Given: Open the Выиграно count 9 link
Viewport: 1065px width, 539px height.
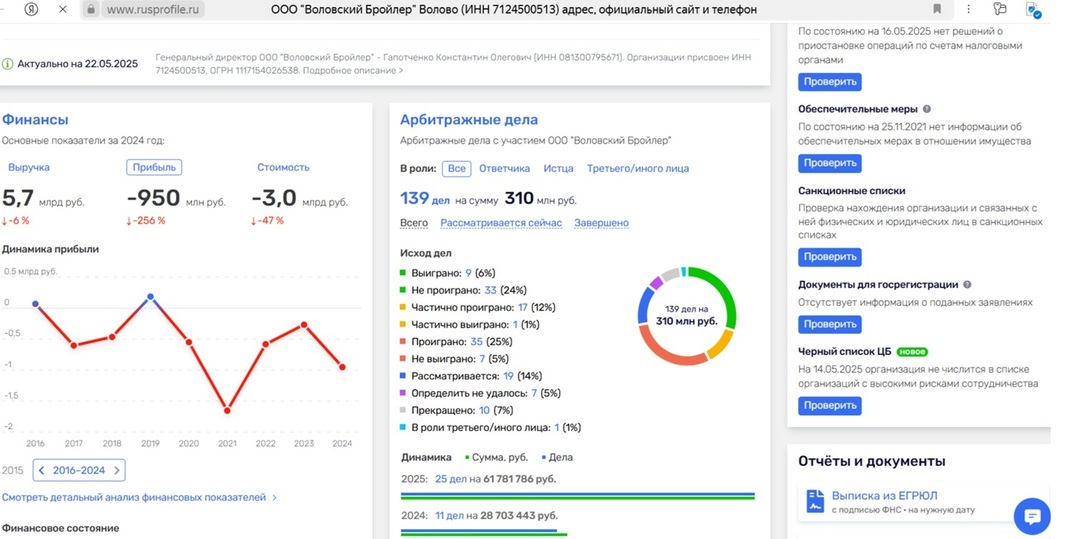Looking at the screenshot, I should pos(468,273).
